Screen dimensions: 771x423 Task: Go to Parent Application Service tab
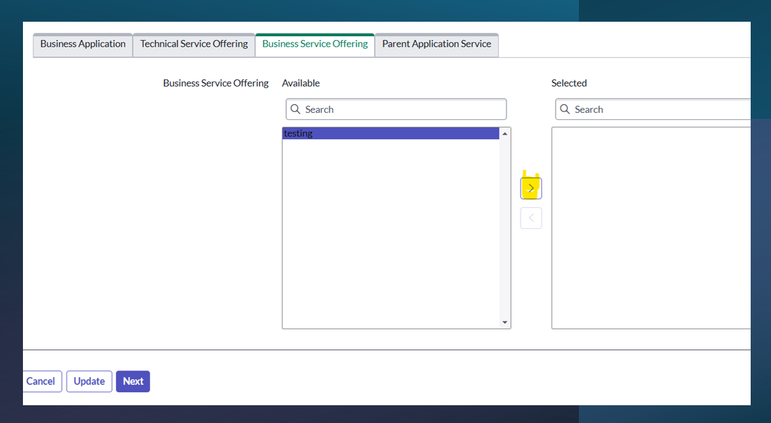coord(437,45)
